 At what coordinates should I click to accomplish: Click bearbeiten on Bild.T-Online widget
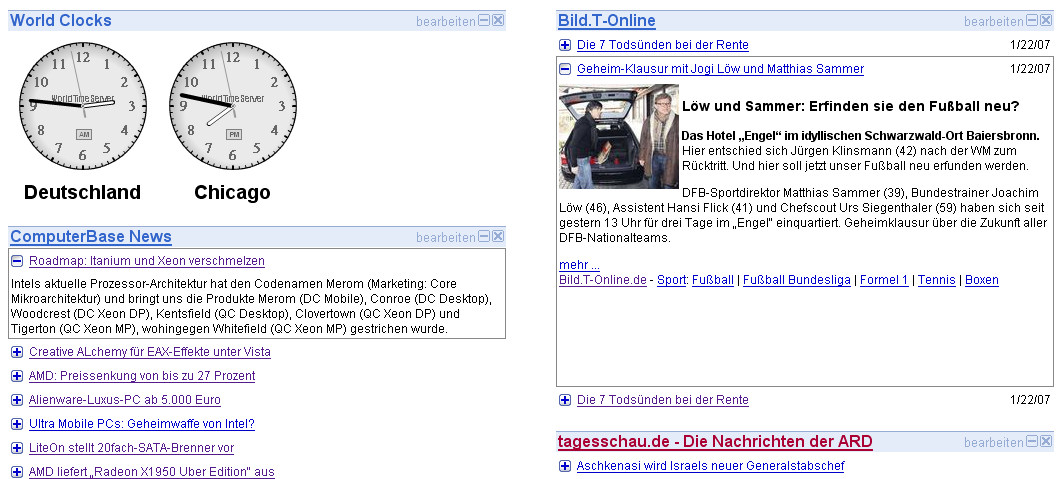click(x=994, y=22)
